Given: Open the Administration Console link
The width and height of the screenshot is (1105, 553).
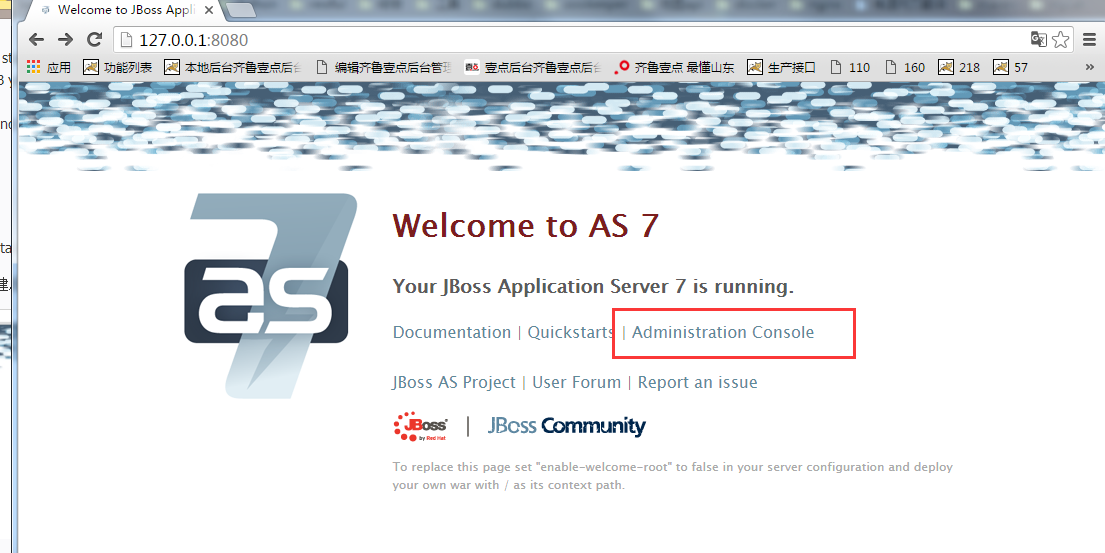Looking at the screenshot, I should coord(723,332).
